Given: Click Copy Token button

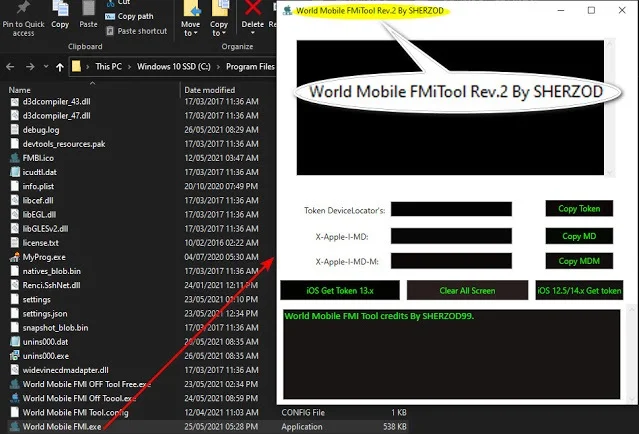Looking at the screenshot, I should 579,209.
